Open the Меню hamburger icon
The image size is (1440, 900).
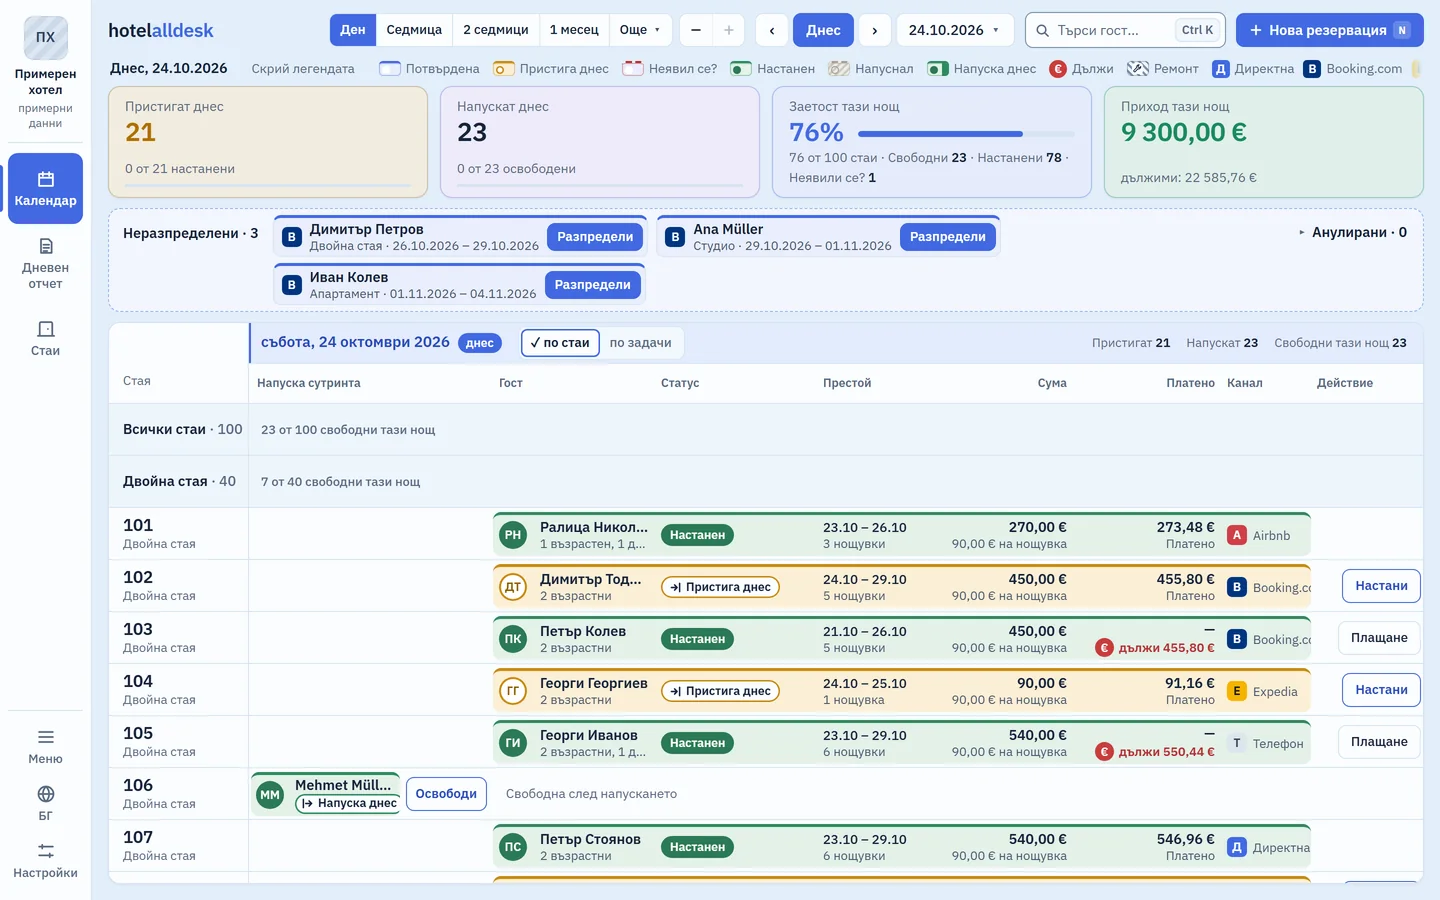[x=45, y=746]
